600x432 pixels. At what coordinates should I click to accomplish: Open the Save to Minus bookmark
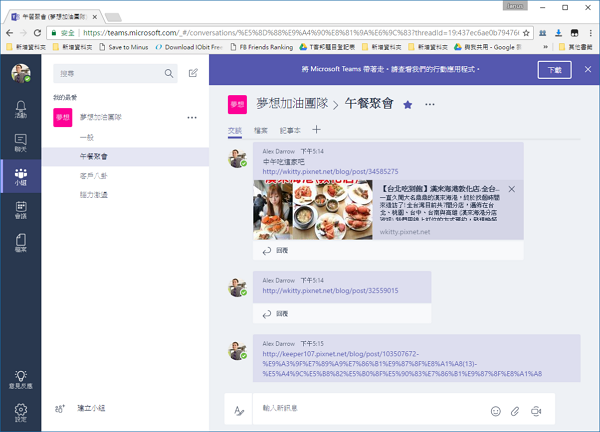[x=124, y=47]
